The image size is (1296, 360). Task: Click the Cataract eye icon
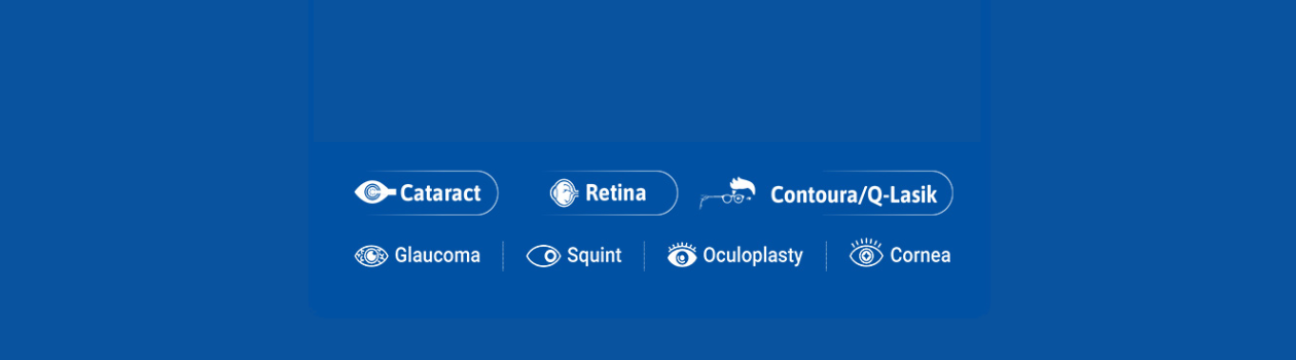click(375, 193)
